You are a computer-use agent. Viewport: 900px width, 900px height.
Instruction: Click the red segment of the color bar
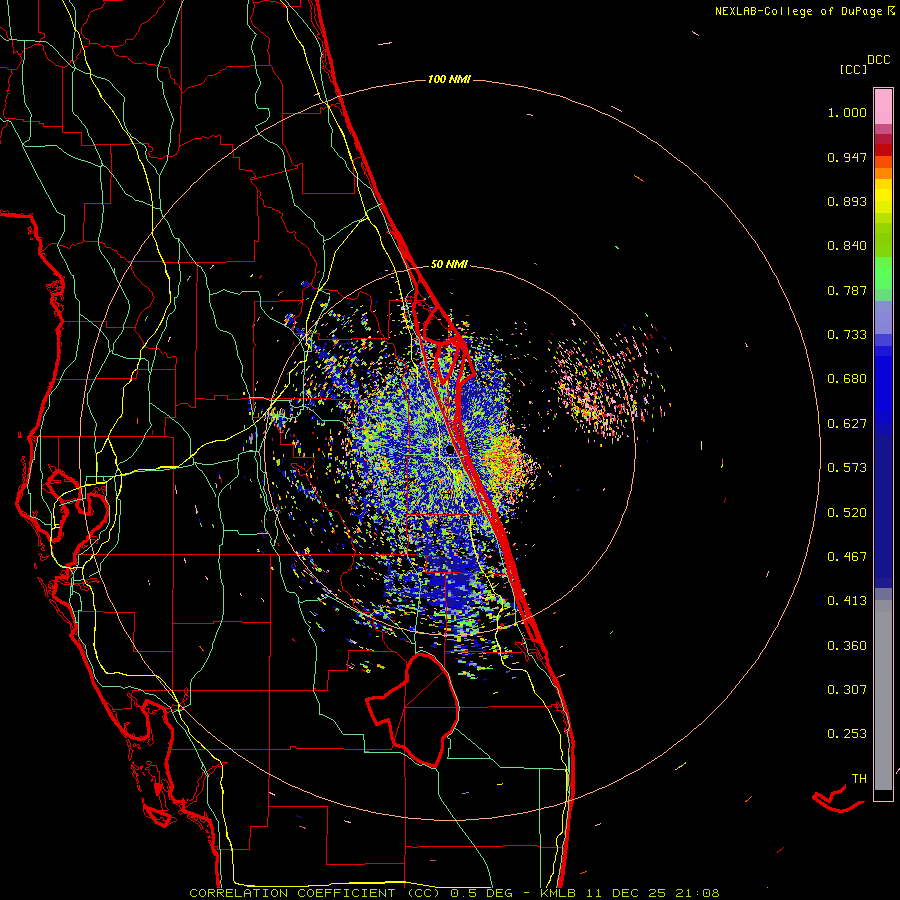tap(883, 150)
